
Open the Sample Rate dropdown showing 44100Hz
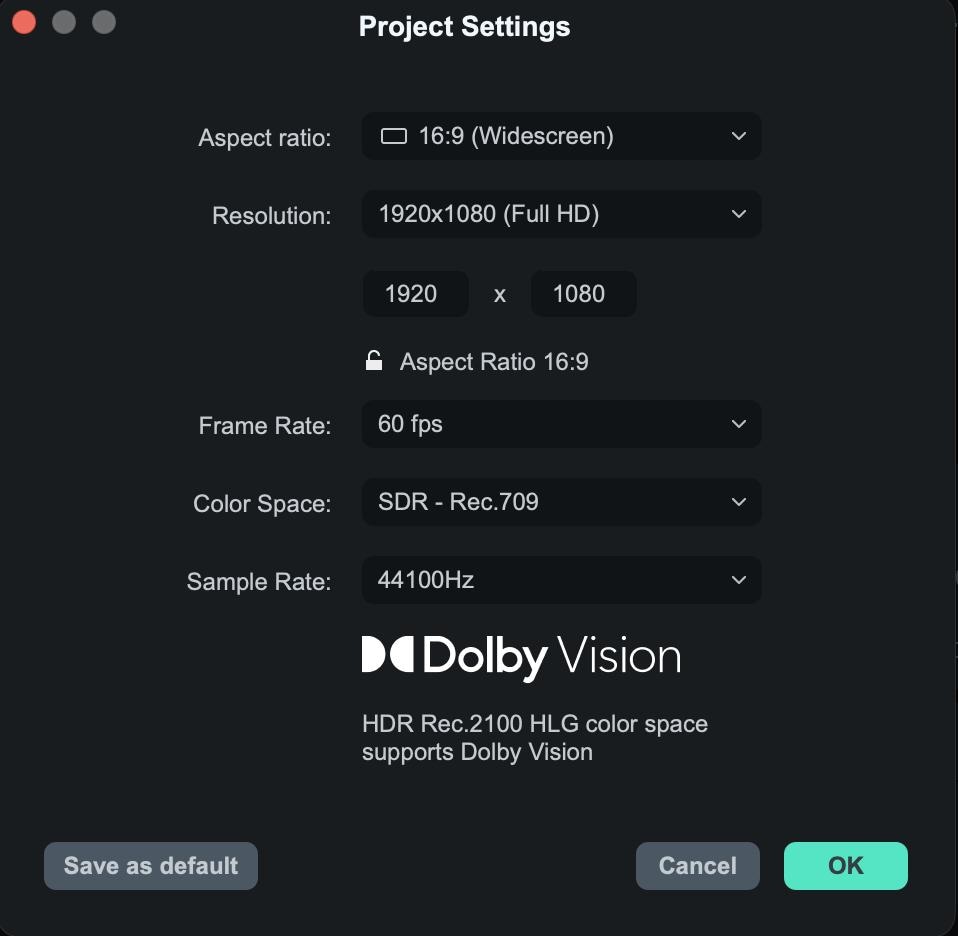560,580
